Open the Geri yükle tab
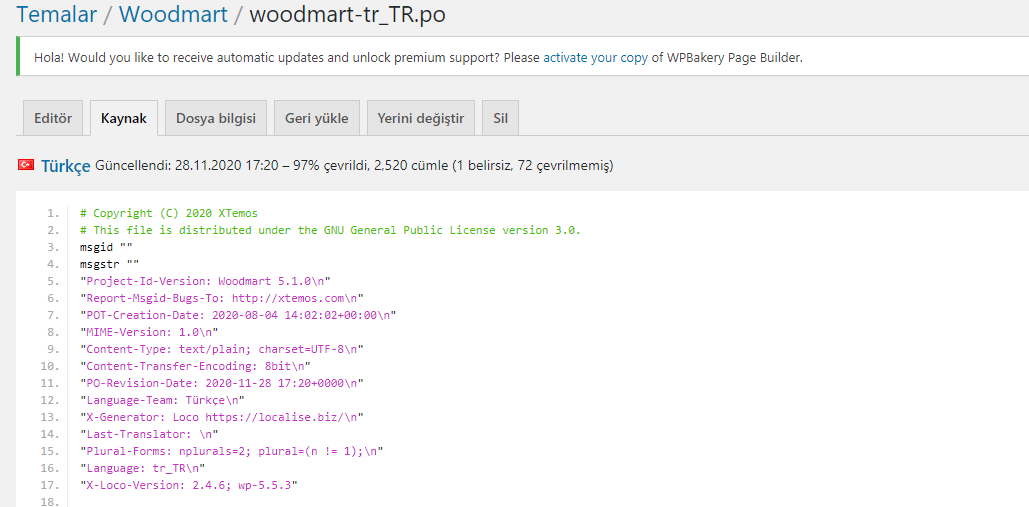 tap(316, 119)
